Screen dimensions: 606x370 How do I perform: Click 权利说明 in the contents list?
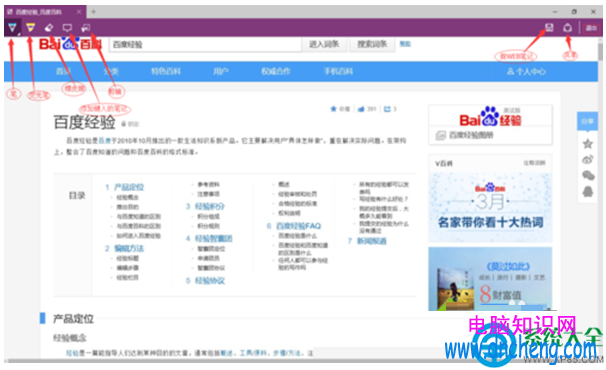[289, 213]
